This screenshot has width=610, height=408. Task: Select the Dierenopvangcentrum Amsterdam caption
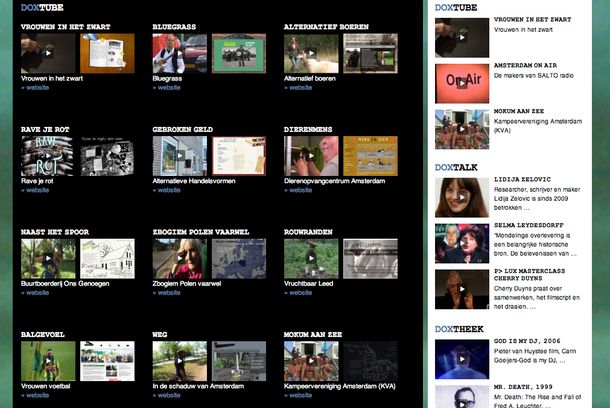click(335, 181)
